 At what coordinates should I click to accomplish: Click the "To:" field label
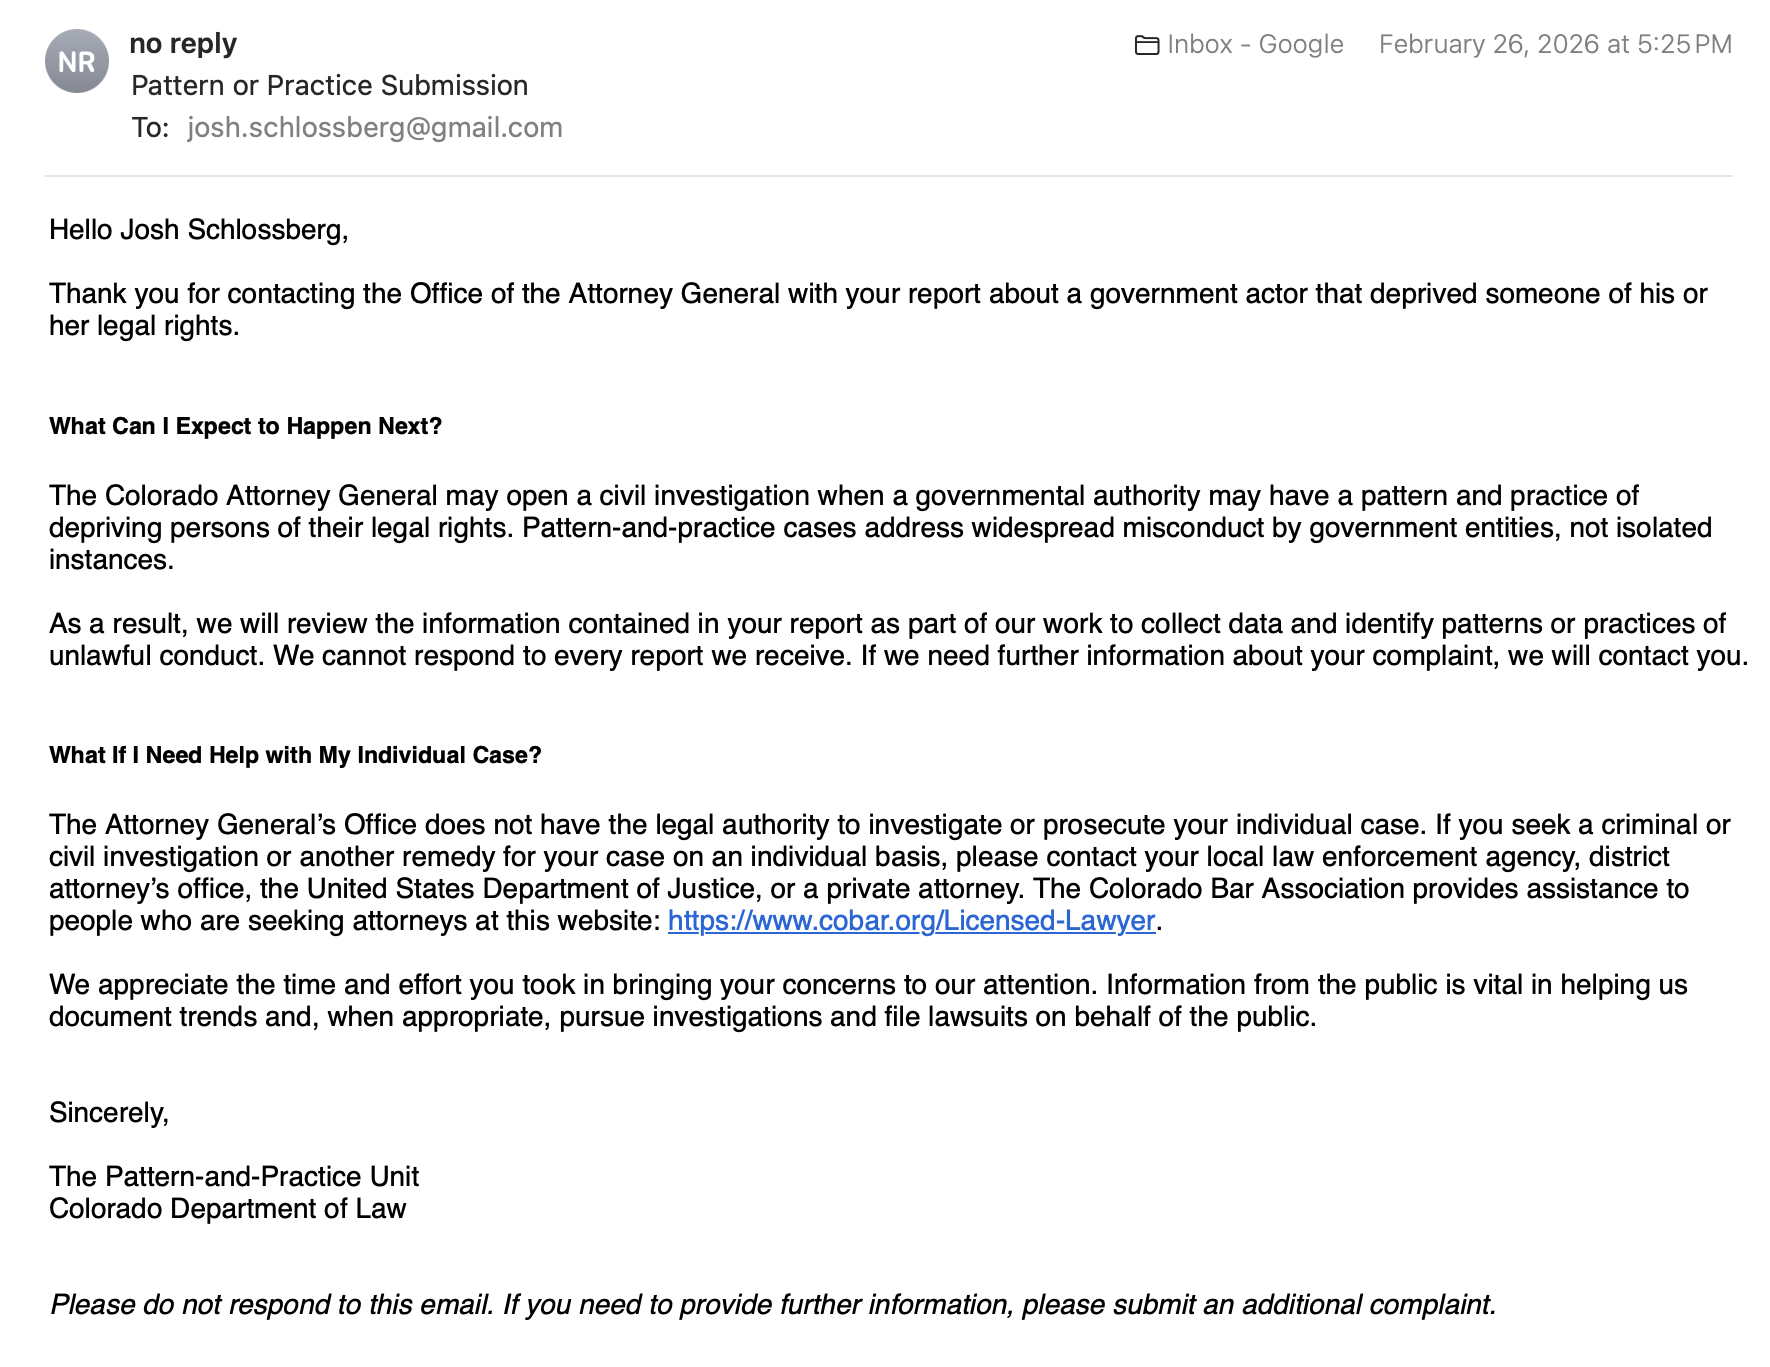151,128
